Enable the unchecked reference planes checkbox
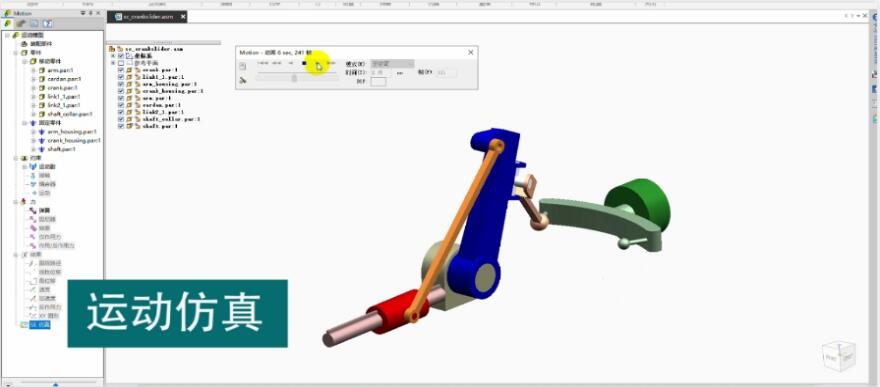 click(121, 63)
